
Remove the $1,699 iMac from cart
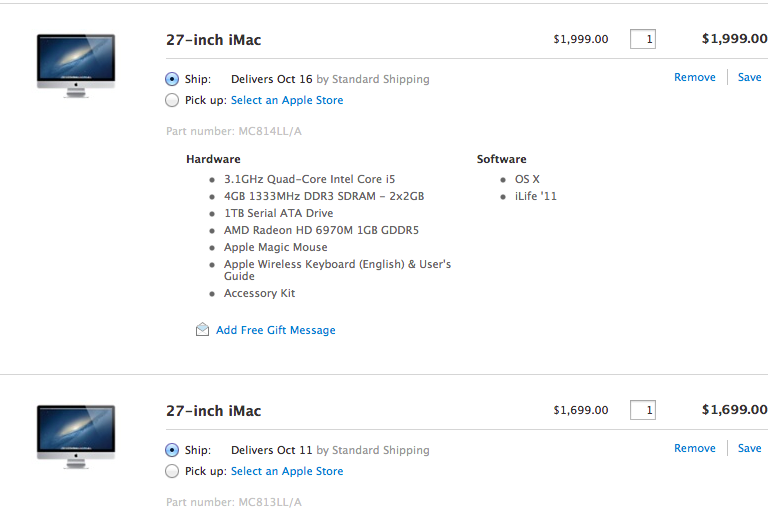[x=694, y=448]
